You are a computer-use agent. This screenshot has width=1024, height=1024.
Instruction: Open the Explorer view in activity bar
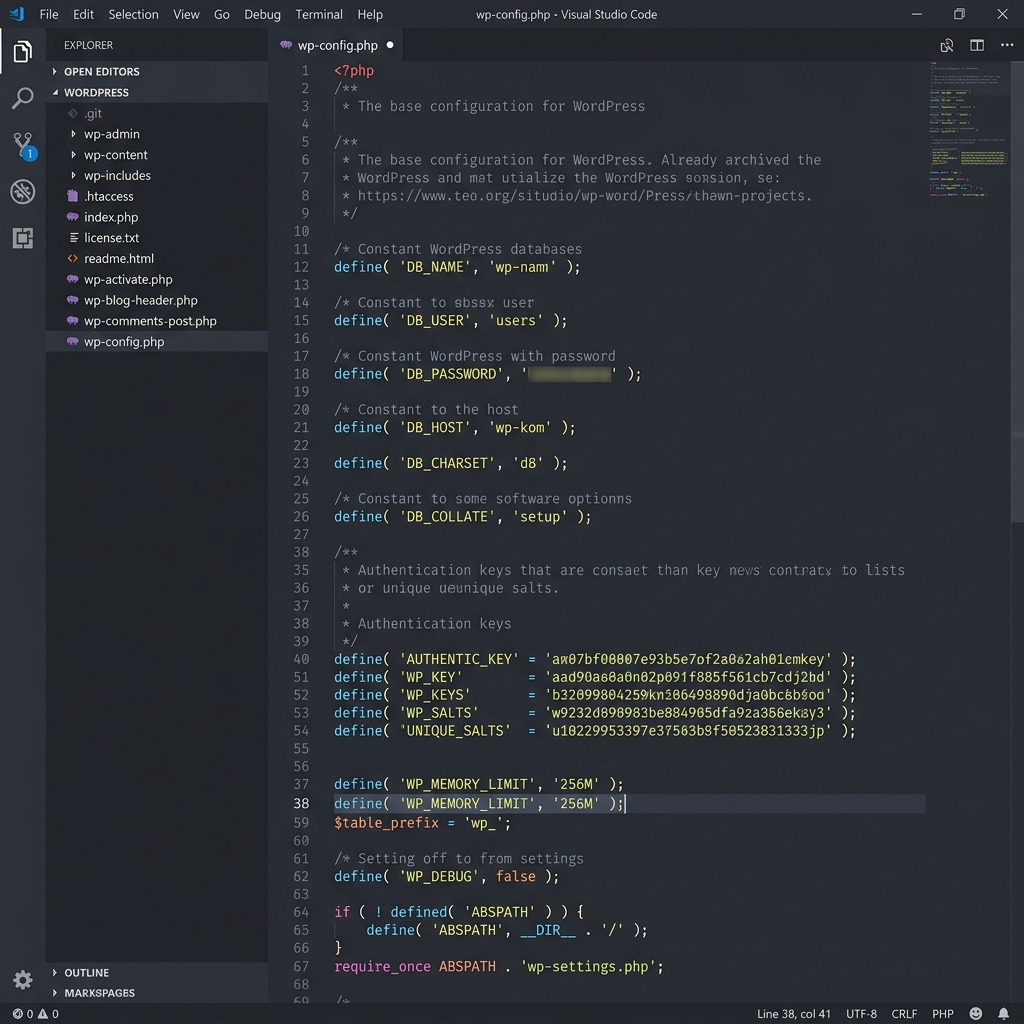coord(22,52)
